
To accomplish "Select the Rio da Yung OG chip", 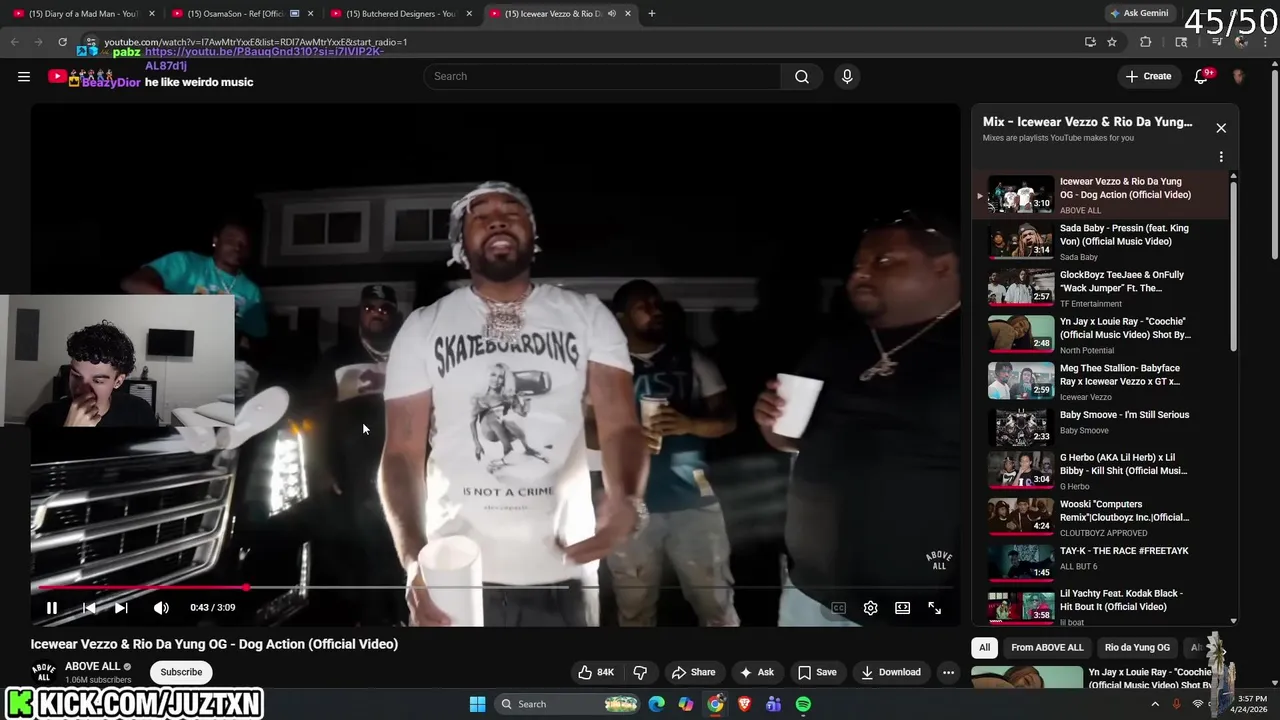I will (1137, 647).
